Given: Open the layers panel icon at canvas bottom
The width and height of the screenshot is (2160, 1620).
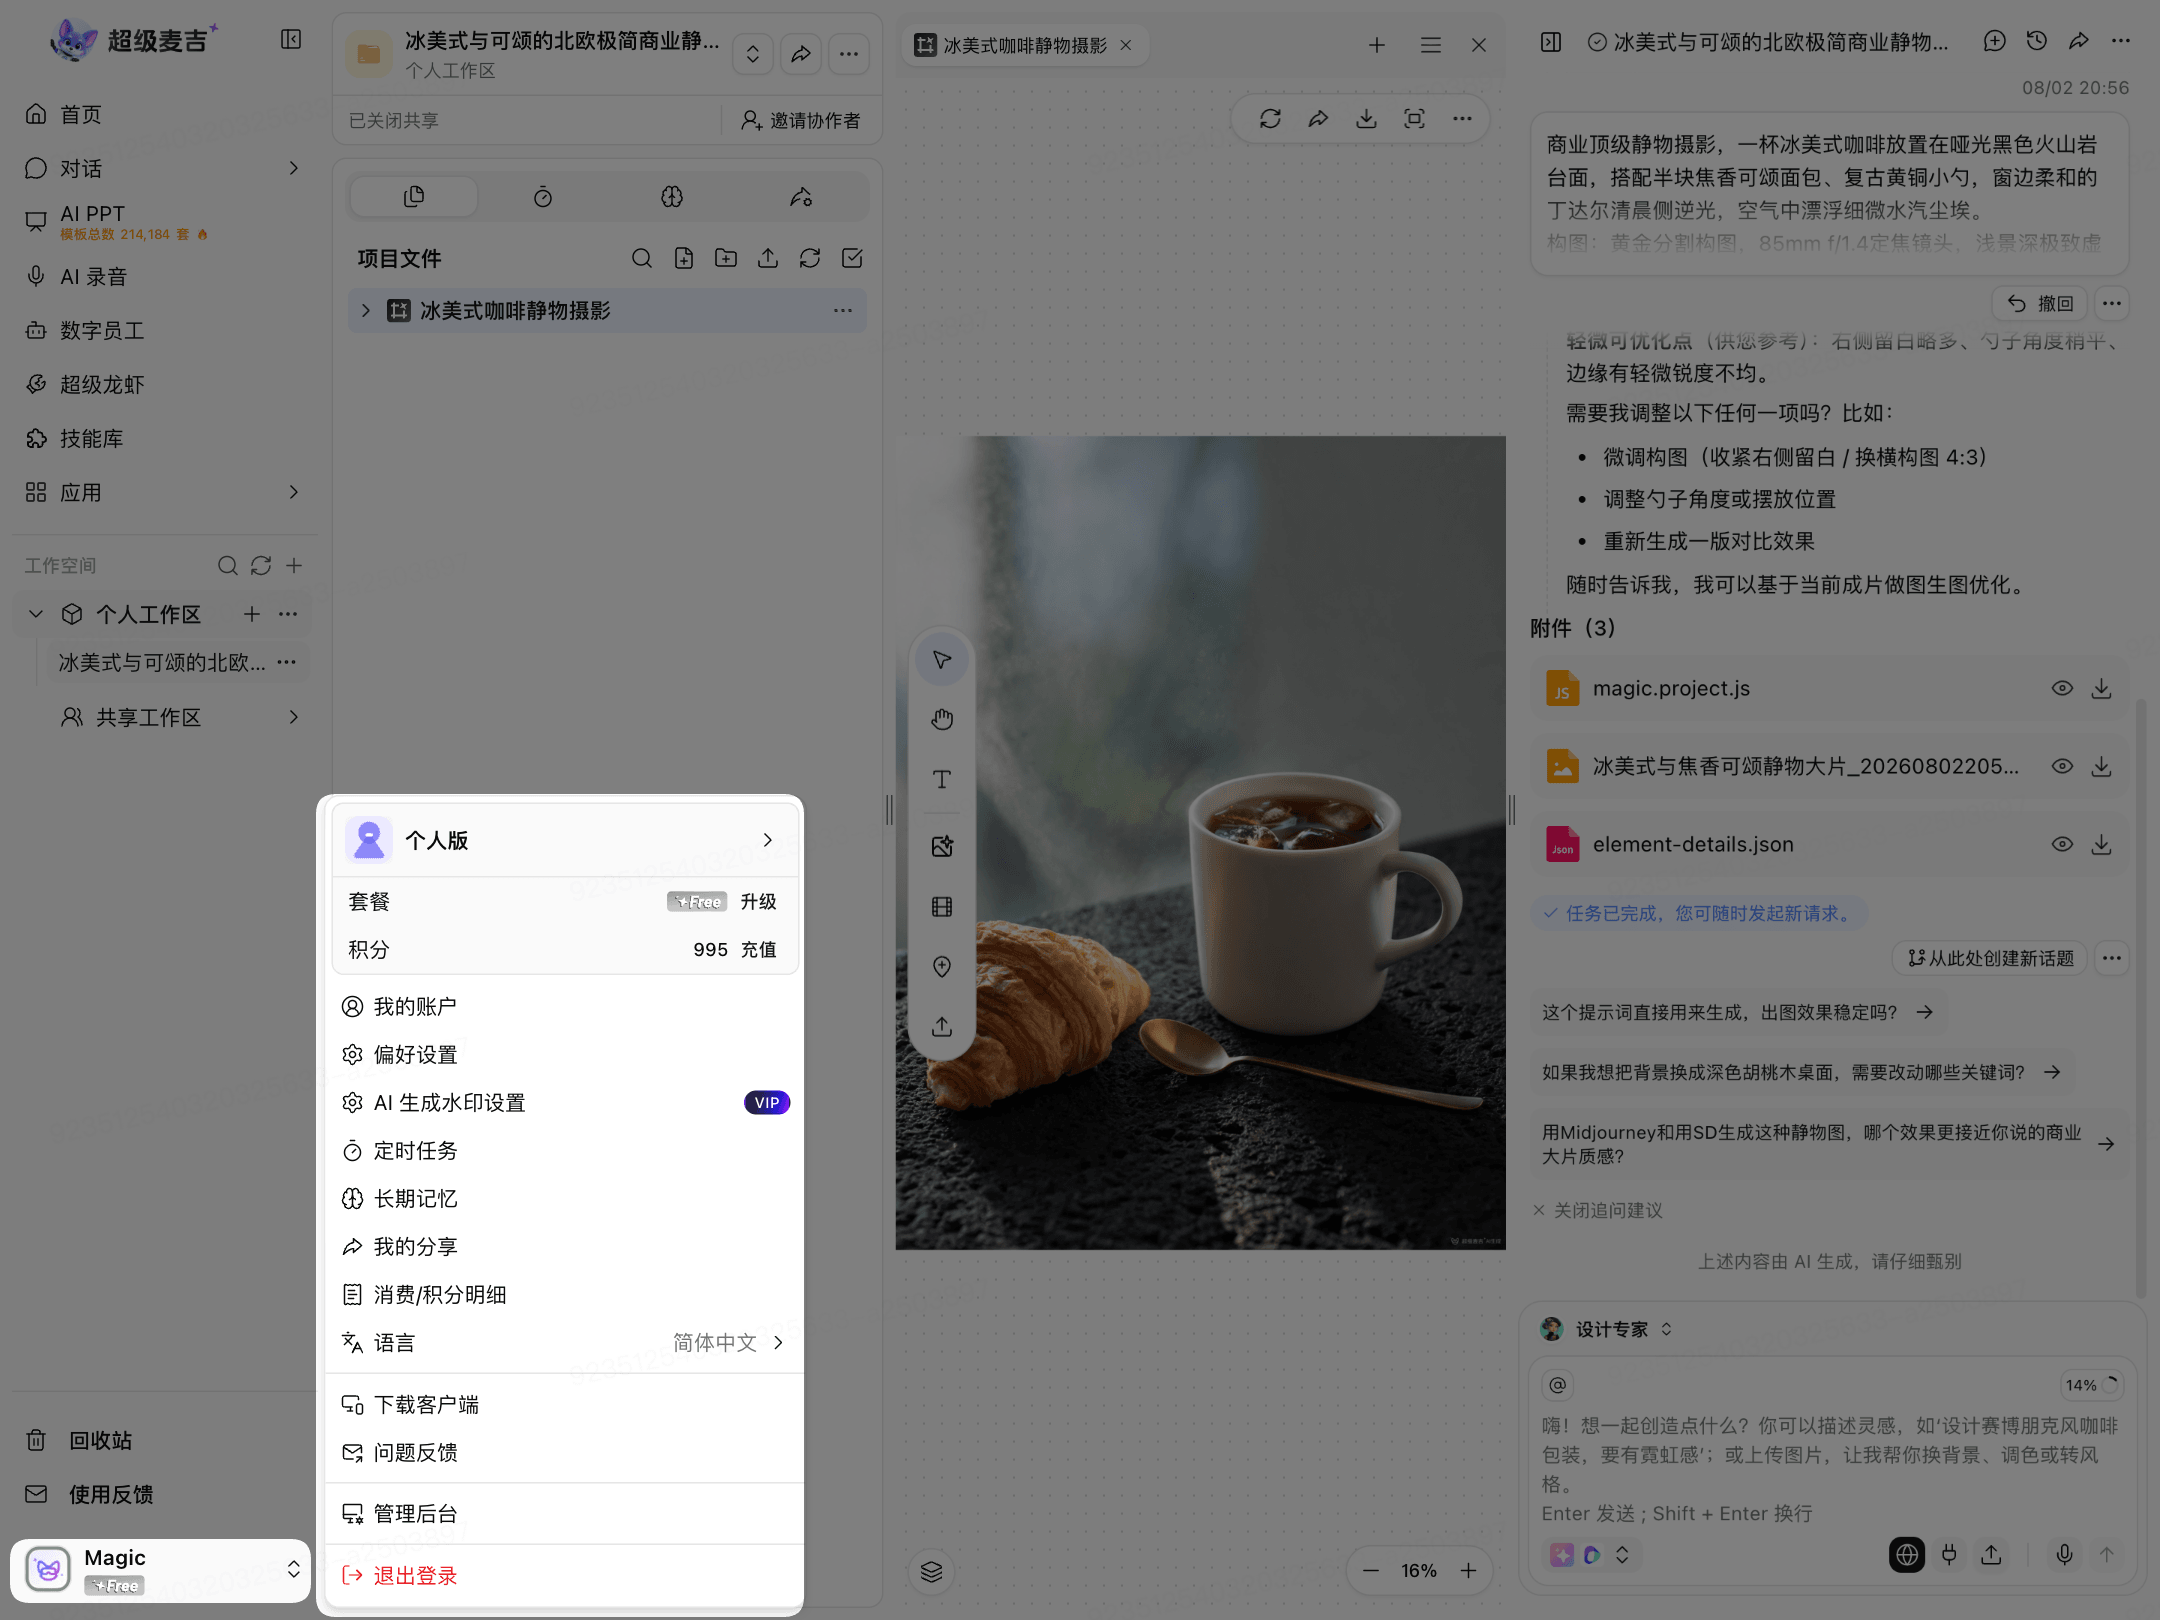Looking at the screenshot, I should (931, 1571).
